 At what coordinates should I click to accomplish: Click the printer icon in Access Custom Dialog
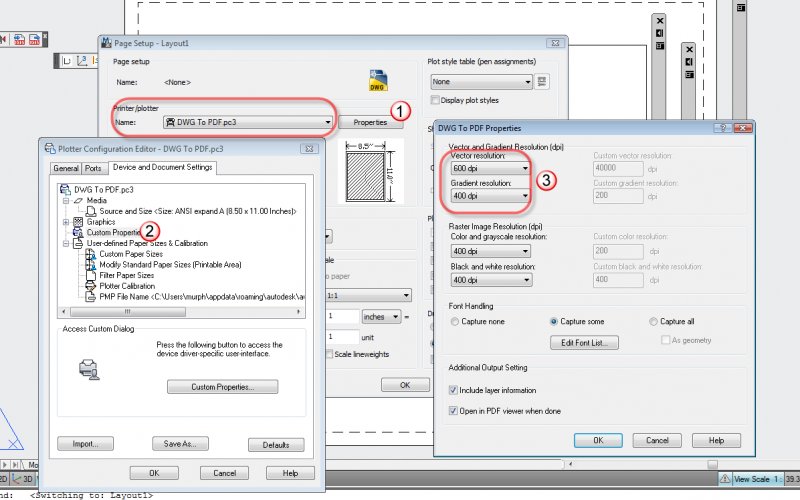[x=89, y=369]
